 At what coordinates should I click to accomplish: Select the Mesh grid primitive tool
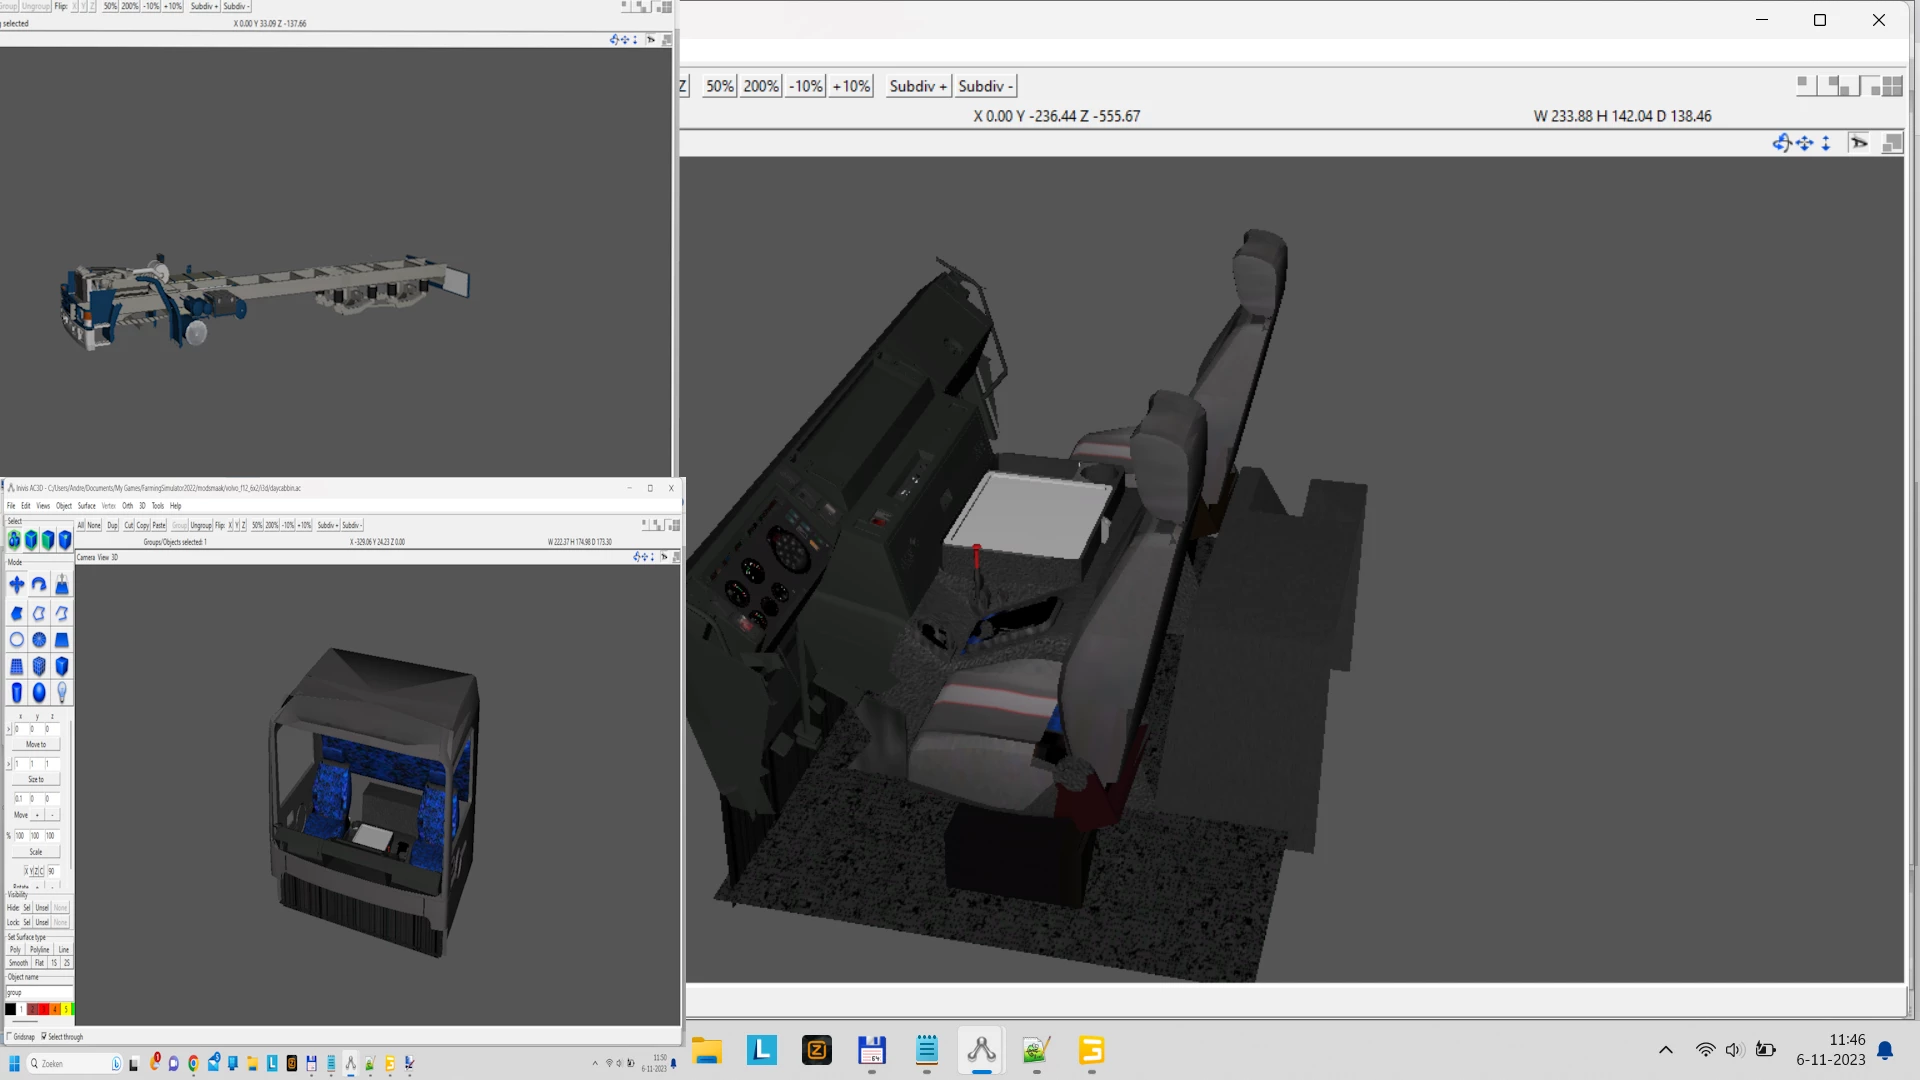[x=17, y=666]
